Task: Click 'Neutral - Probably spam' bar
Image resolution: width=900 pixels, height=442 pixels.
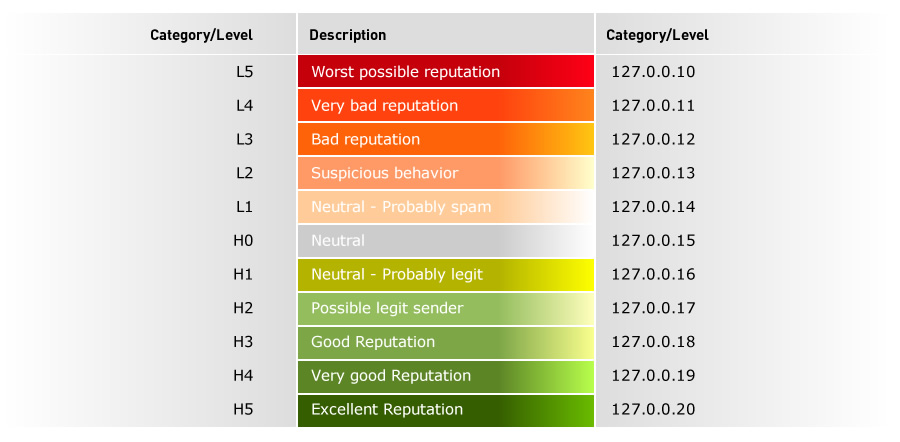Action: [445, 207]
